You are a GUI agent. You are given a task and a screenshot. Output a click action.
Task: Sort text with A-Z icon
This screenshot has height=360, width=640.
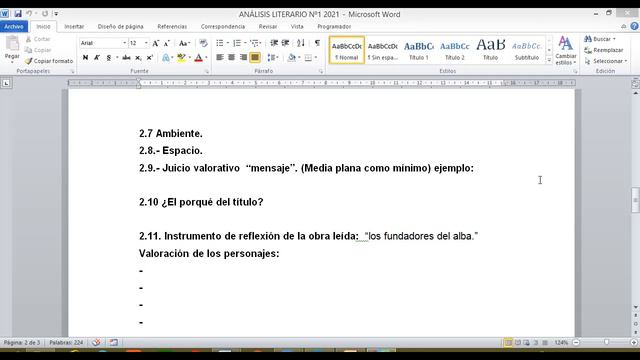point(301,43)
